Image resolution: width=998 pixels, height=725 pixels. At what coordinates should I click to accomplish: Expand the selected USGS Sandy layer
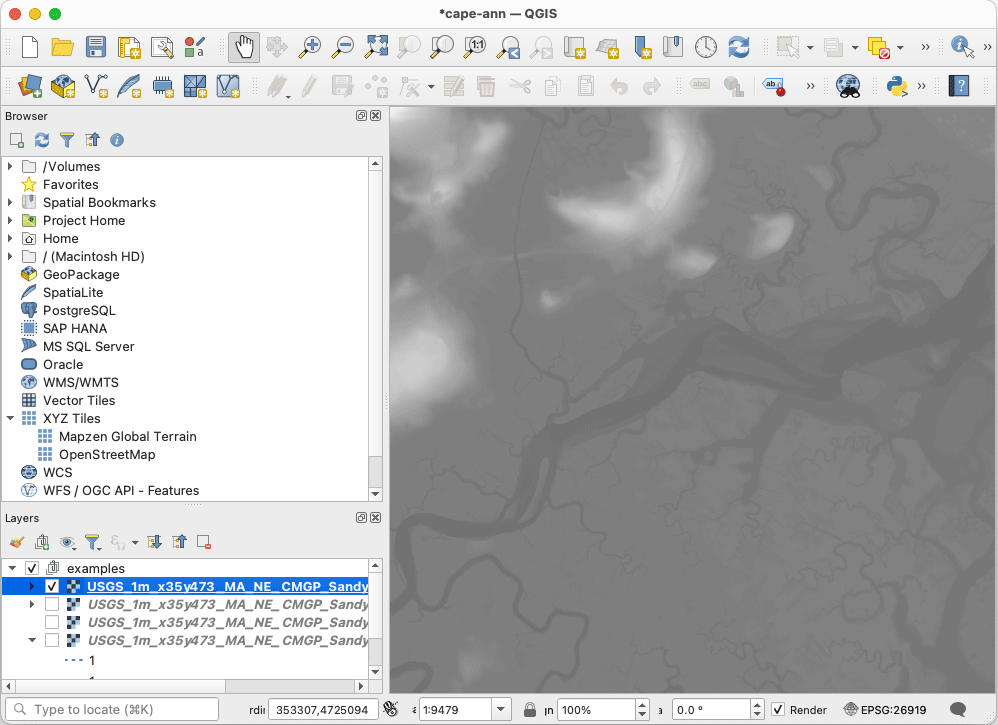[31, 586]
